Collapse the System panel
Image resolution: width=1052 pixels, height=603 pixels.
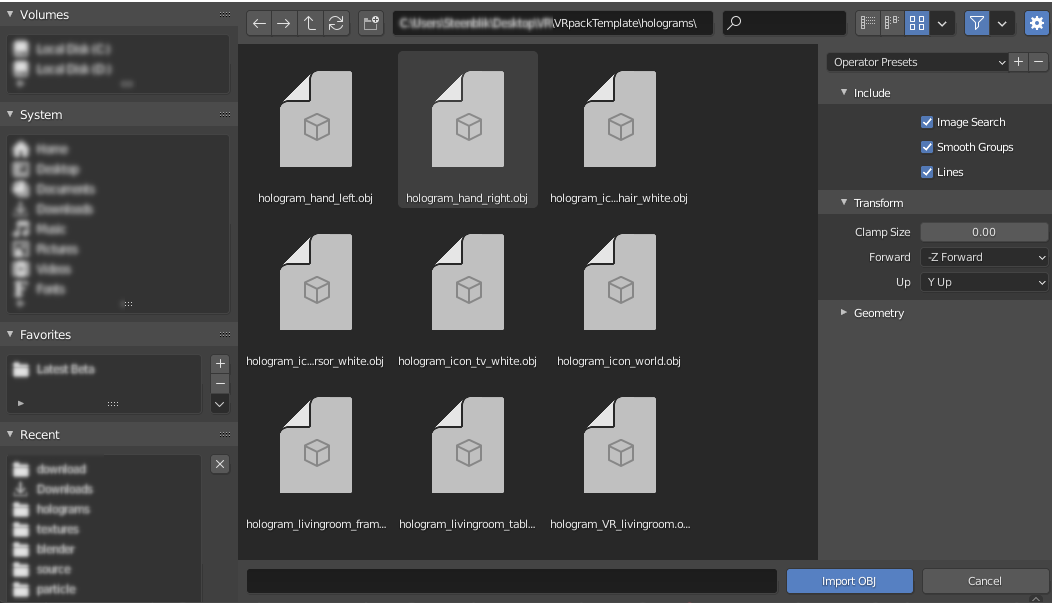click(10, 114)
